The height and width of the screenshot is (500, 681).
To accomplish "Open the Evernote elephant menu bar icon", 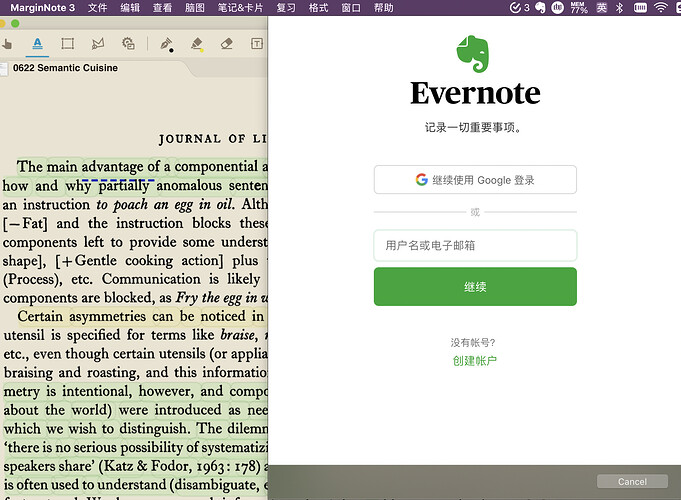I will point(540,7).
